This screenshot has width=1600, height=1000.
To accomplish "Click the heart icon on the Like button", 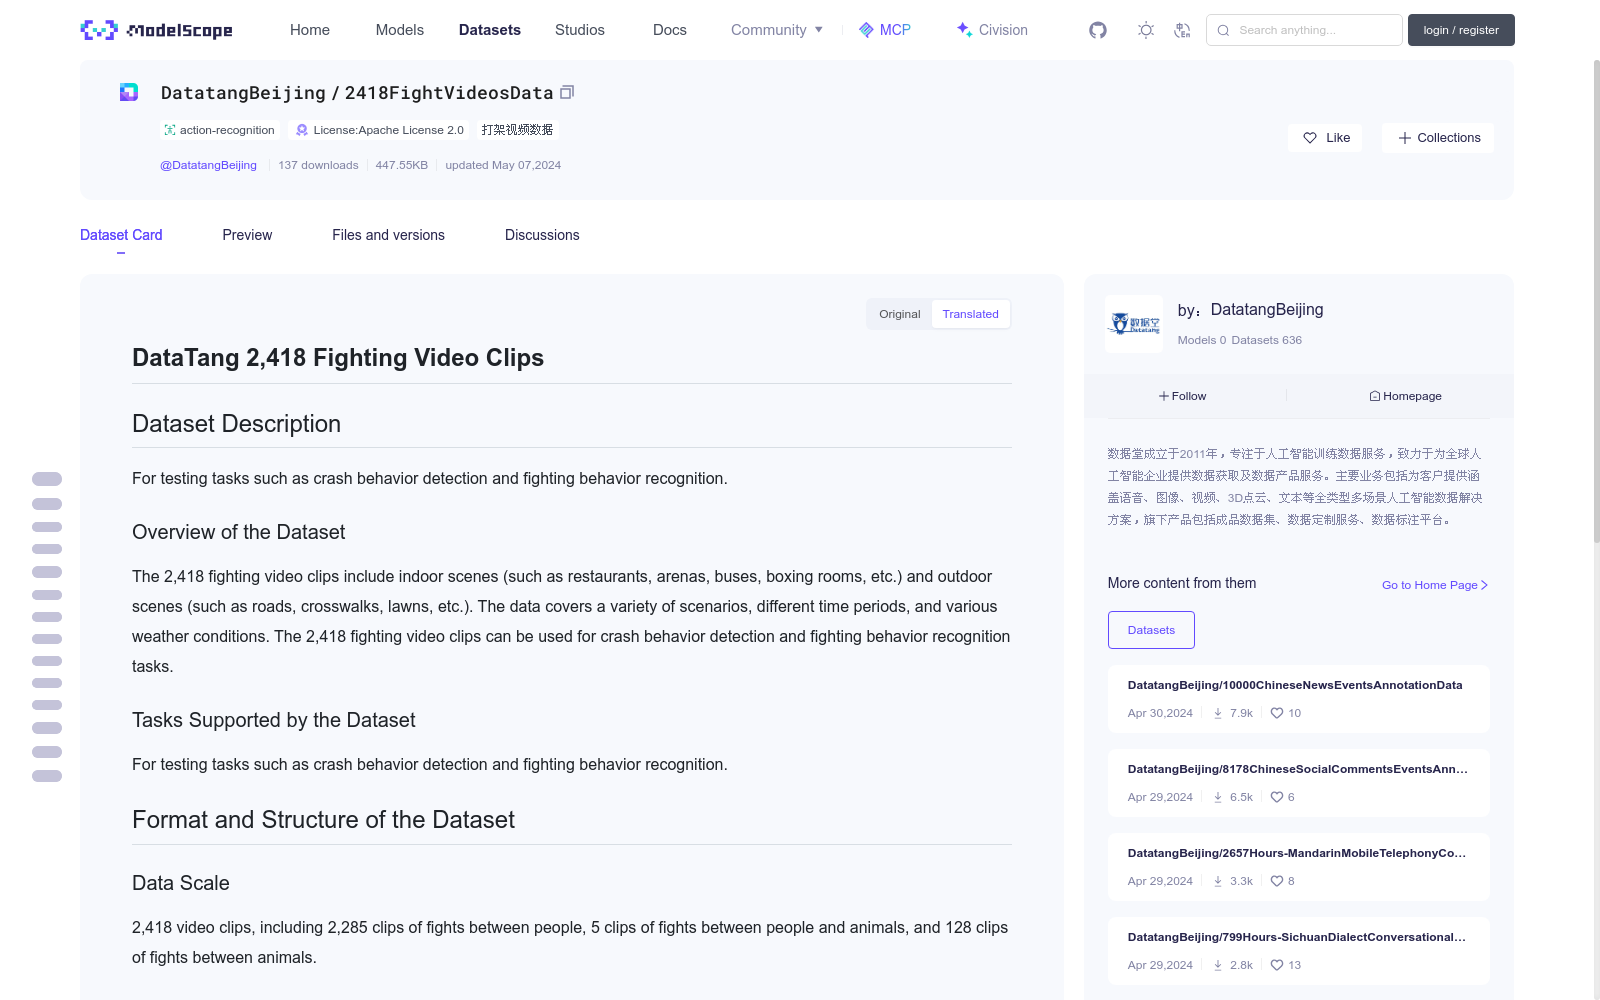I will pyautogui.click(x=1310, y=138).
